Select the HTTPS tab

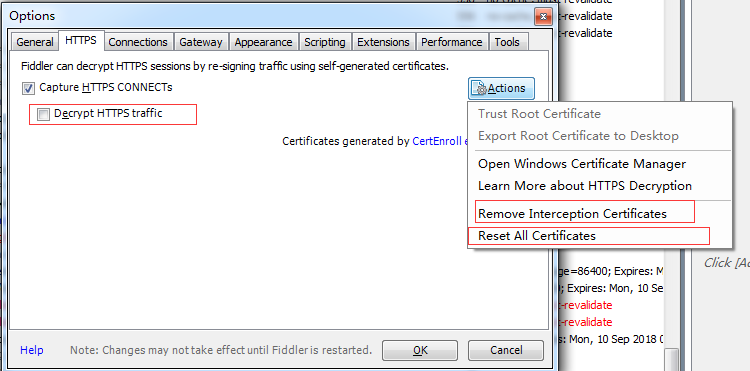pyautogui.click(x=81, y=40)
